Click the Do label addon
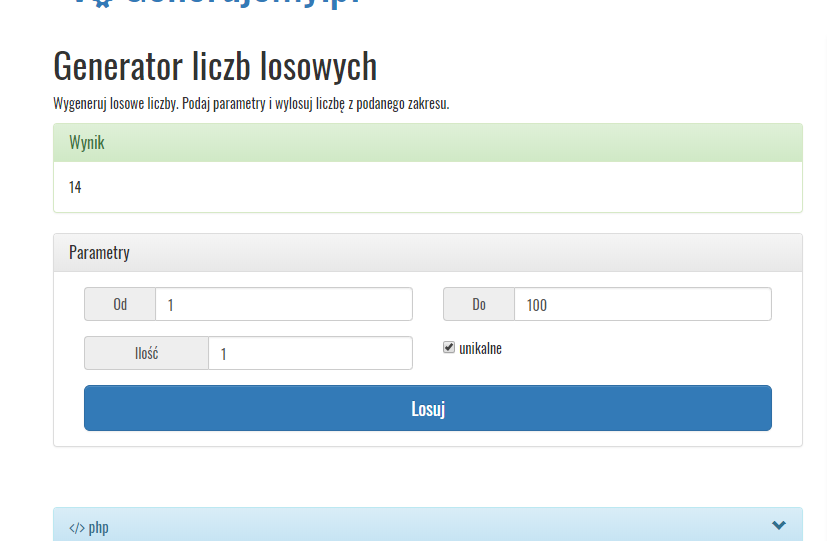The image size is (827, 541). [x=479, y=304]
